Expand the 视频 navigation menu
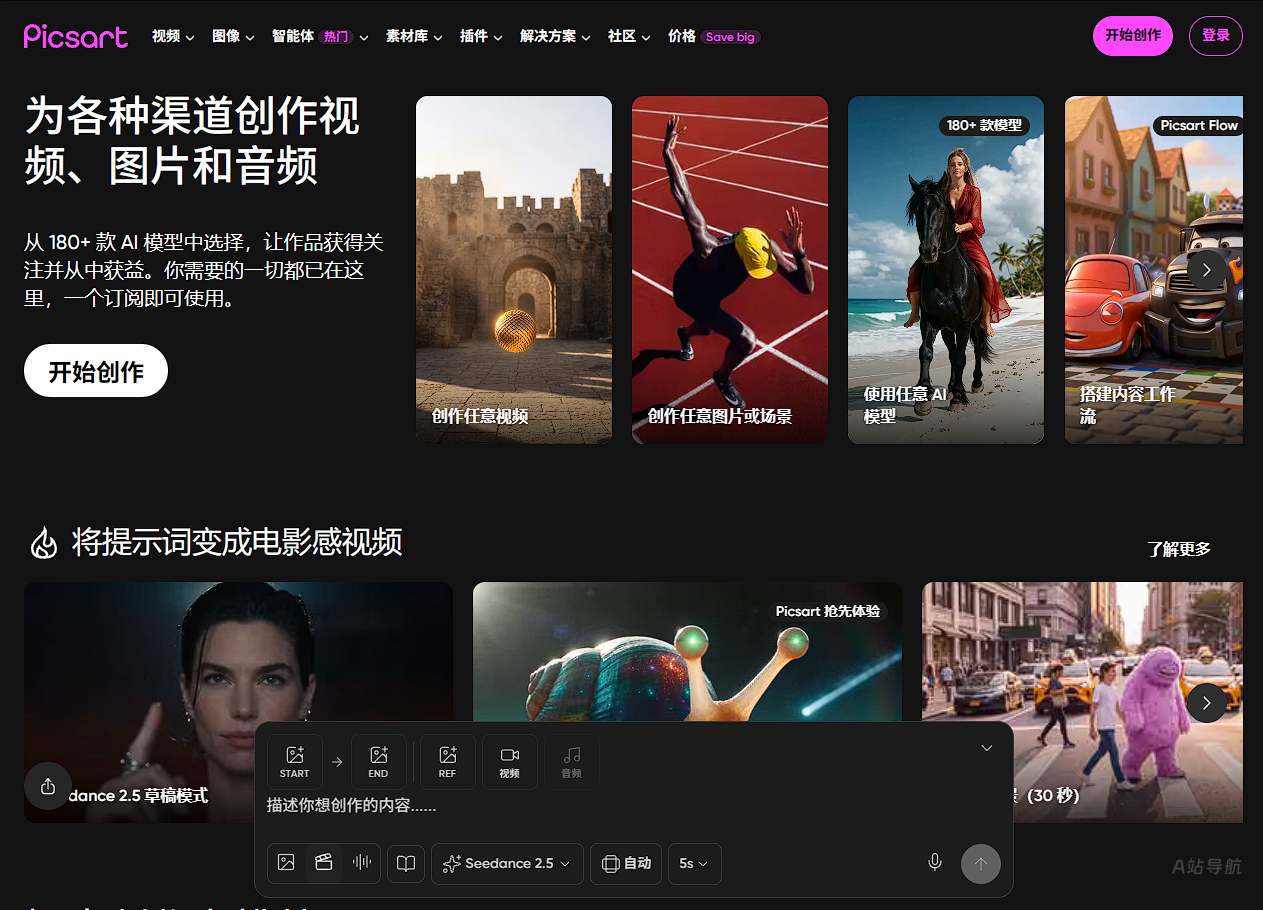1263x910 pixels. tap(173, 36)
